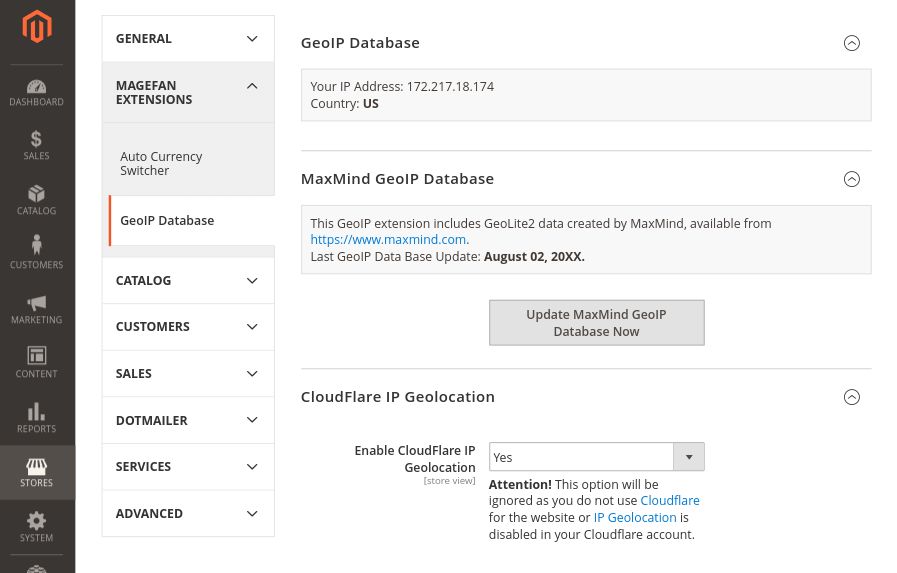Follow the Cloudflare link in the note
Screen dimensions: 897x573
[x=669, y=501]
